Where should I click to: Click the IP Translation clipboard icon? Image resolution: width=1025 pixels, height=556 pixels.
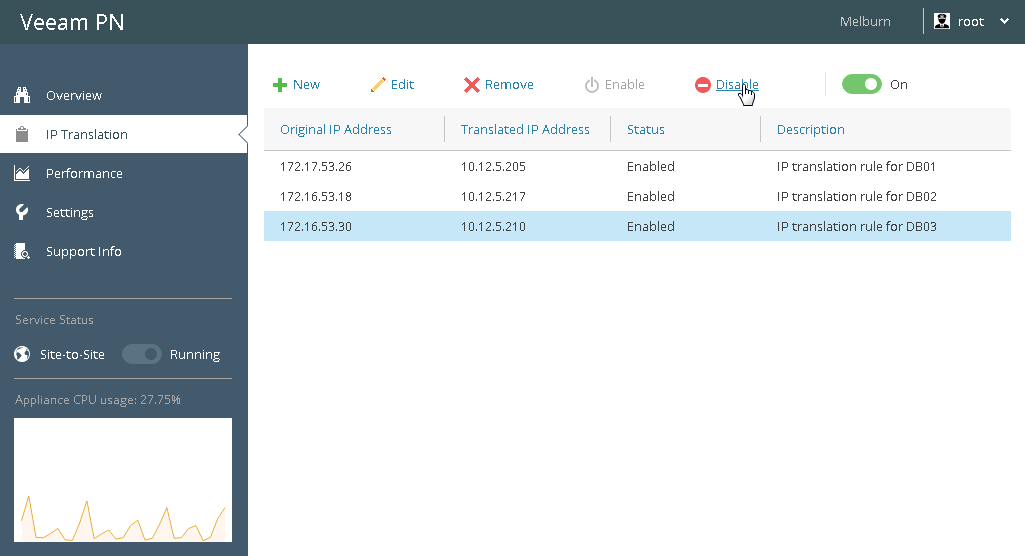click(x=22, y=134)
